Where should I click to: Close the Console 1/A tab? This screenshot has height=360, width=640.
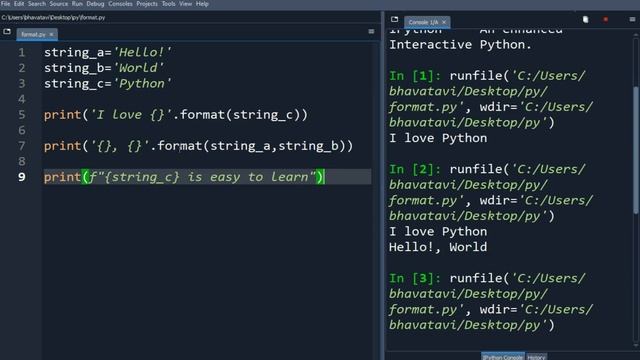pyautogui.click(x=444, y=22)
